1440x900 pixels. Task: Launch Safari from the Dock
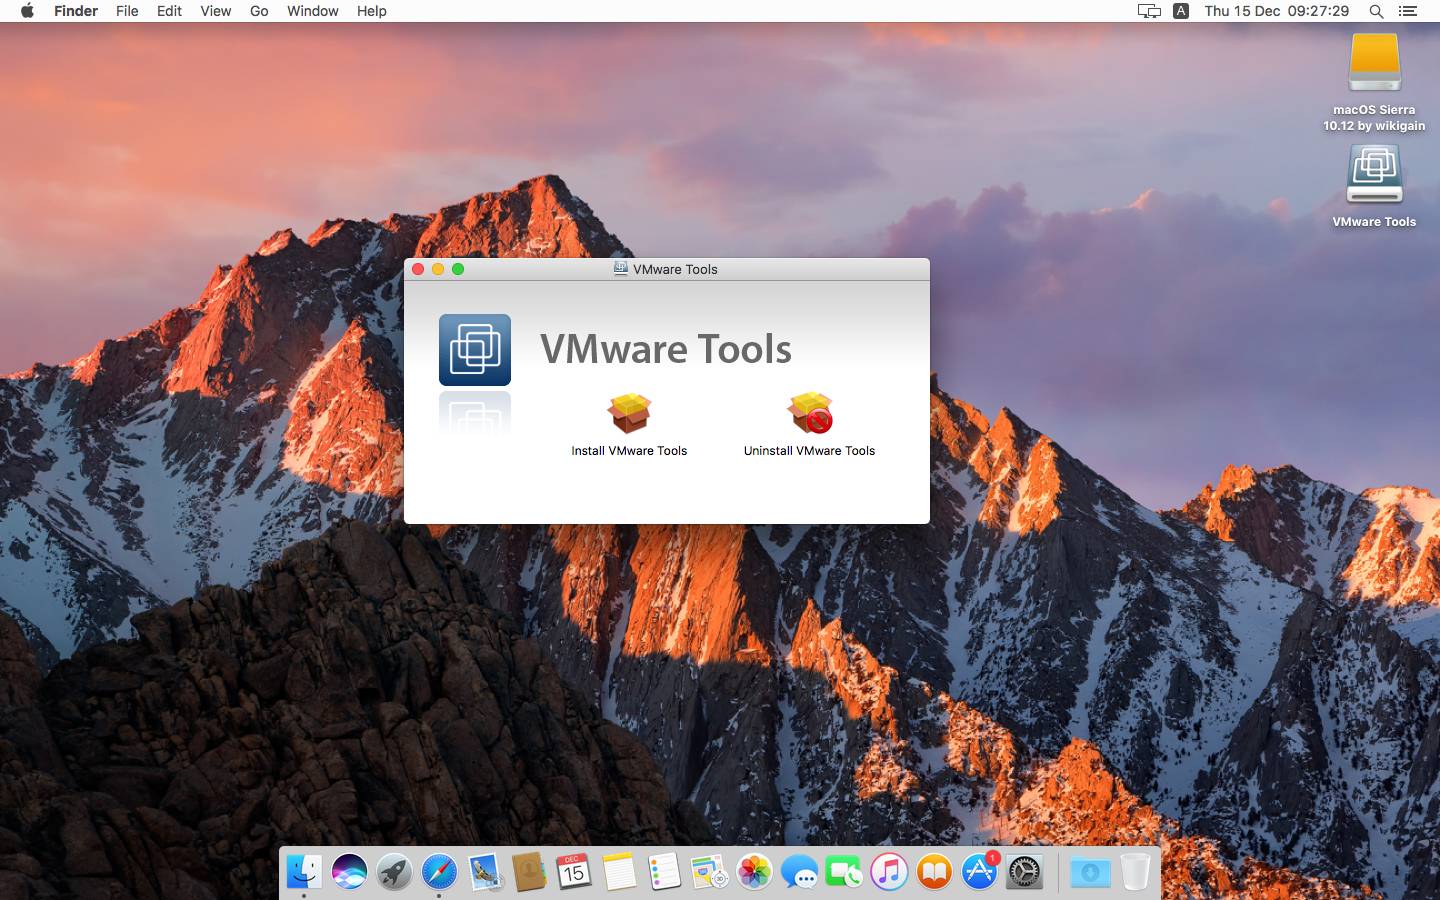point(439,872)
